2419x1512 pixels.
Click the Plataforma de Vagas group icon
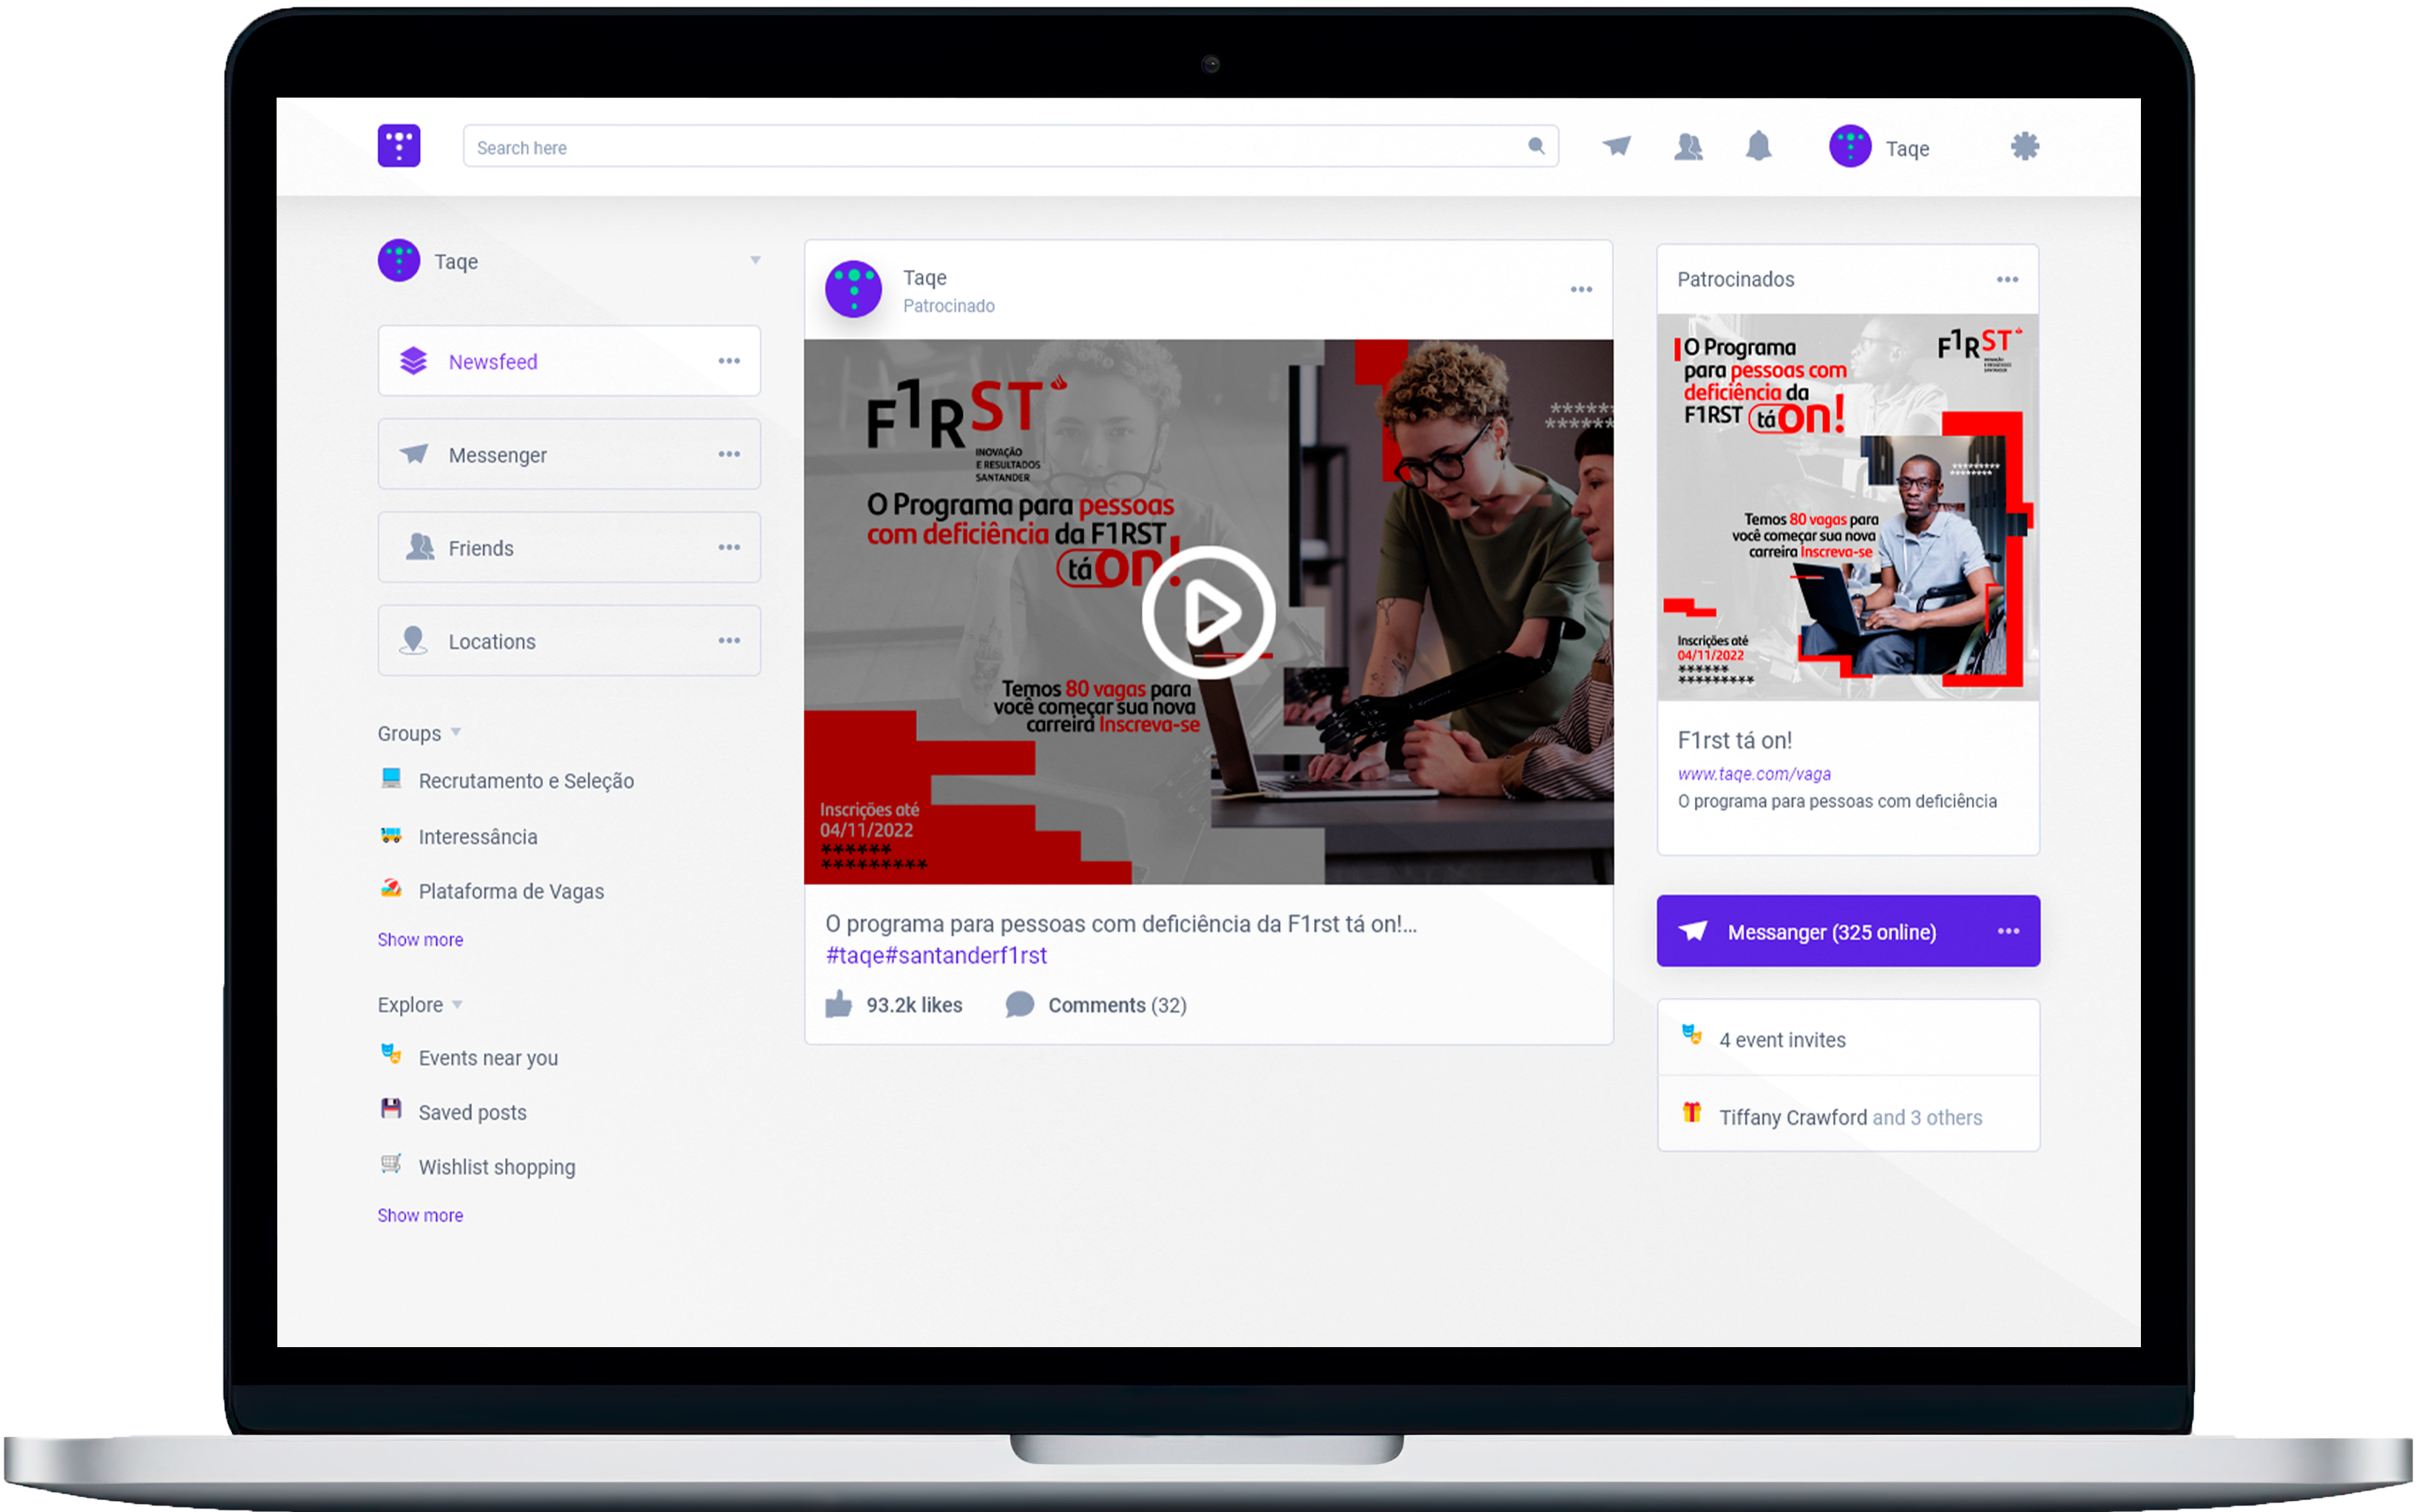391,888
